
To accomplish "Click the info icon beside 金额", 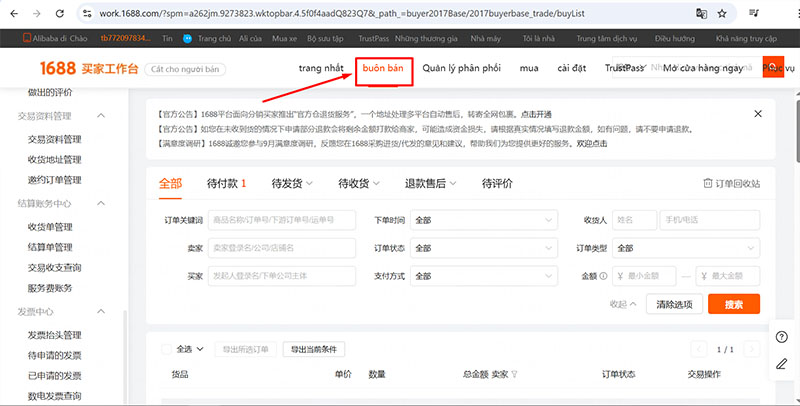I will pos(604,276).
